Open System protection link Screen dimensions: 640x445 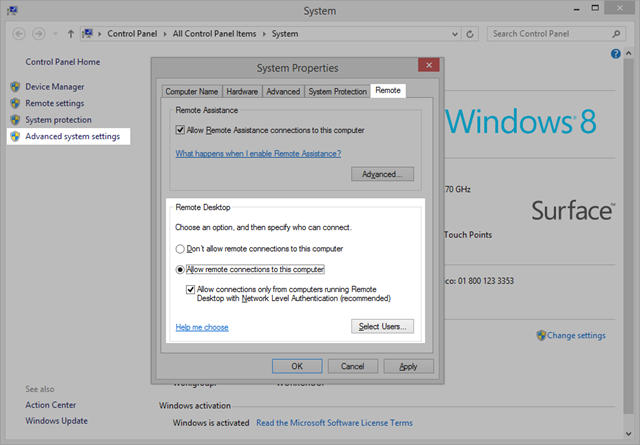(x=58, y=120)
